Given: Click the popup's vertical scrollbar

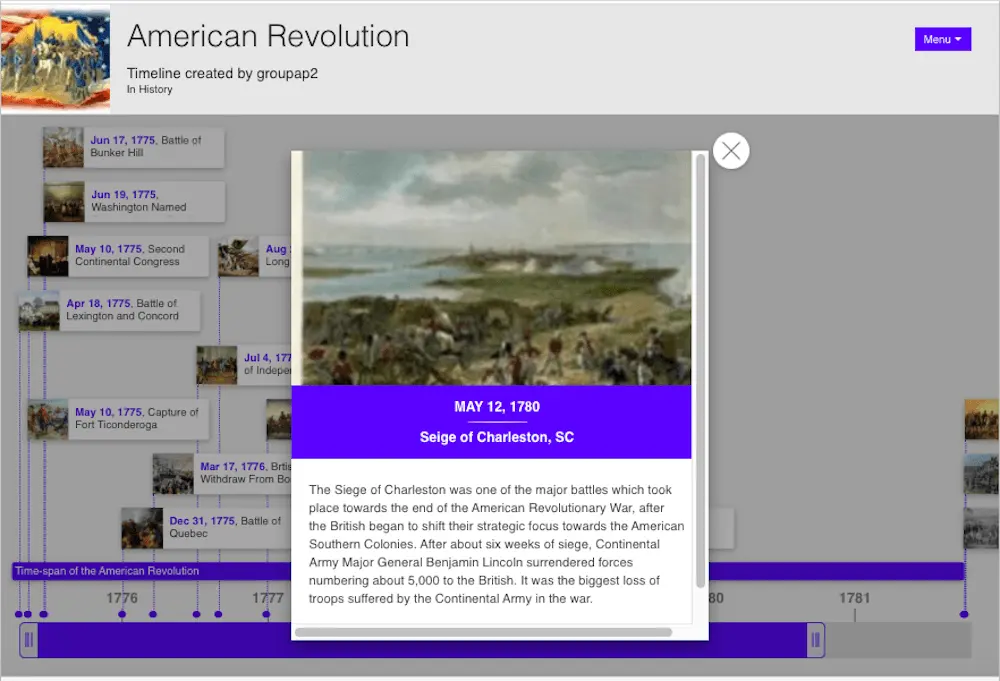Looking at the screenshot, I should click(700, 370).
